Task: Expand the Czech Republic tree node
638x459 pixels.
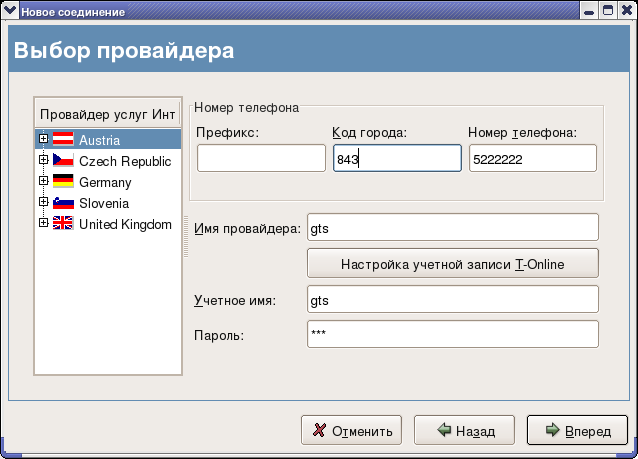Action: [x=44, y=160]
